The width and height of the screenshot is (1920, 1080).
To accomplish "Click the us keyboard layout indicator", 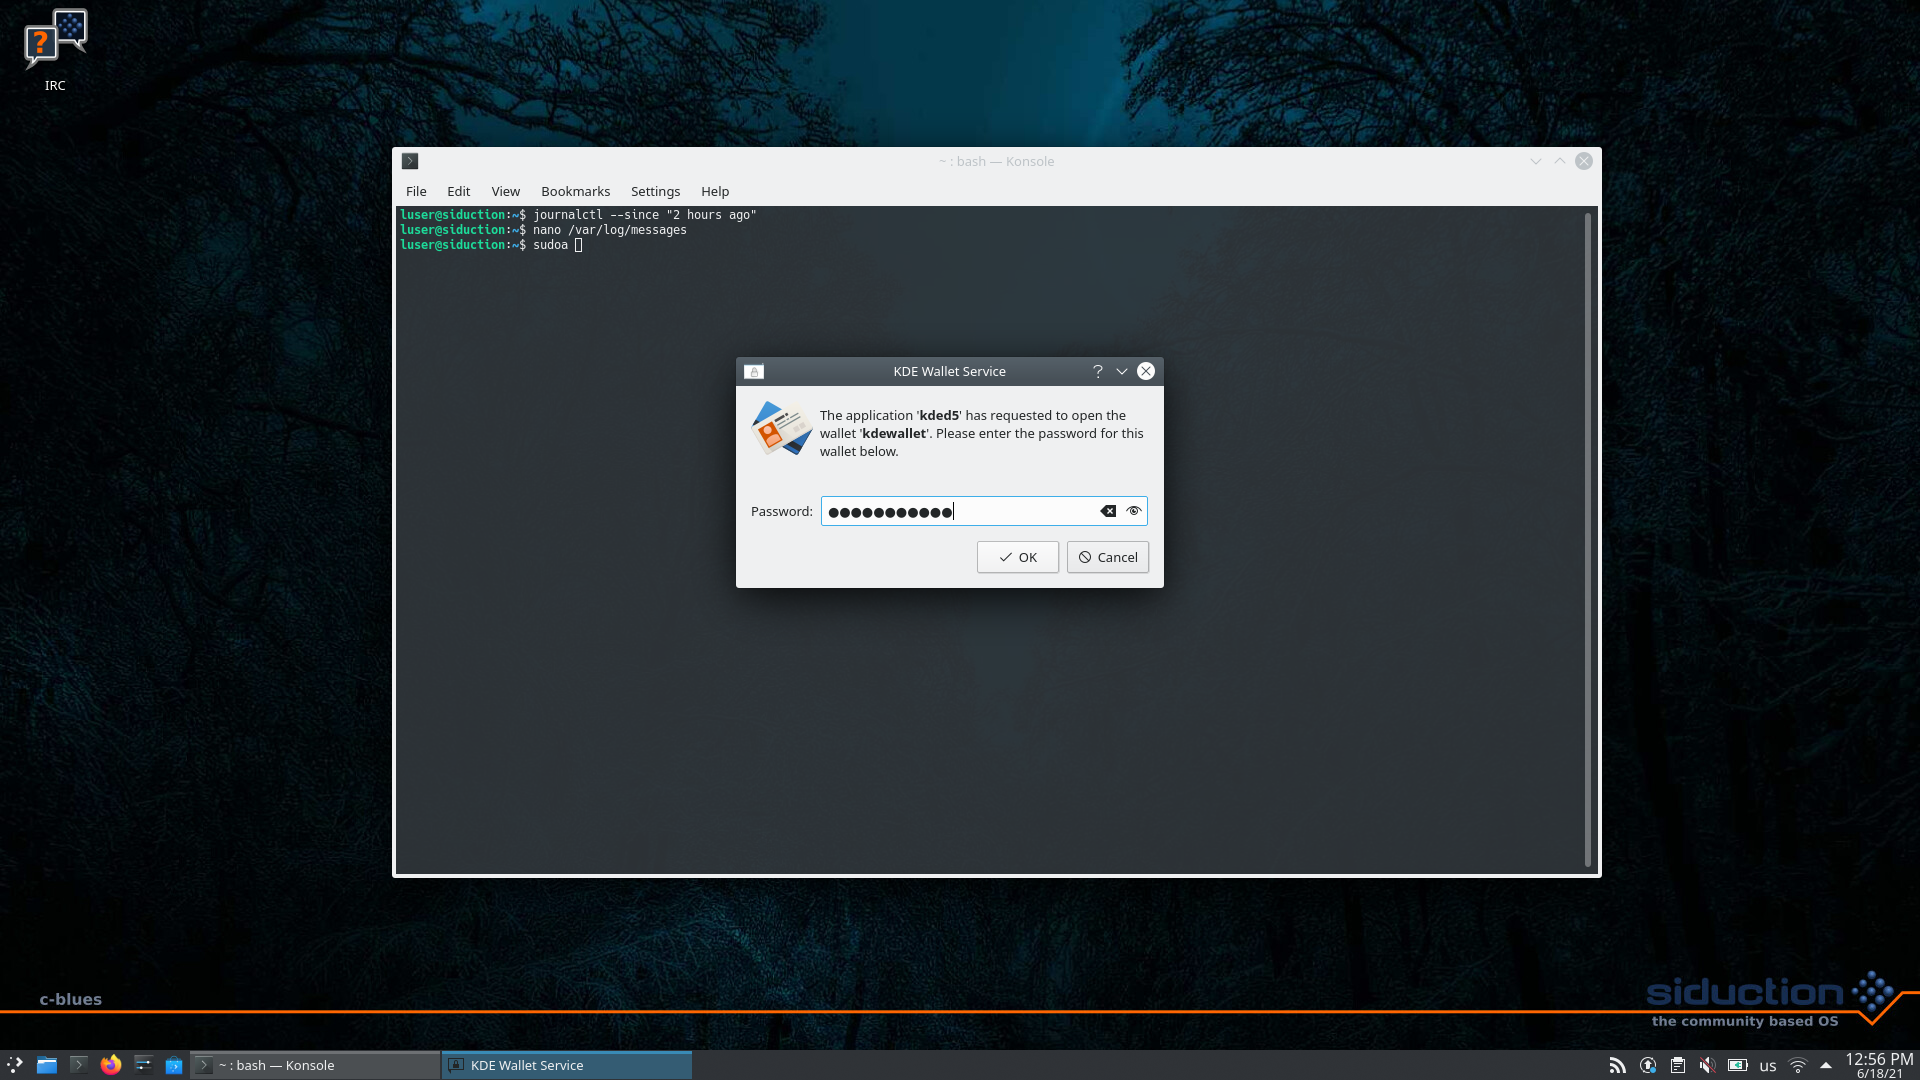I will 1768,1066.
